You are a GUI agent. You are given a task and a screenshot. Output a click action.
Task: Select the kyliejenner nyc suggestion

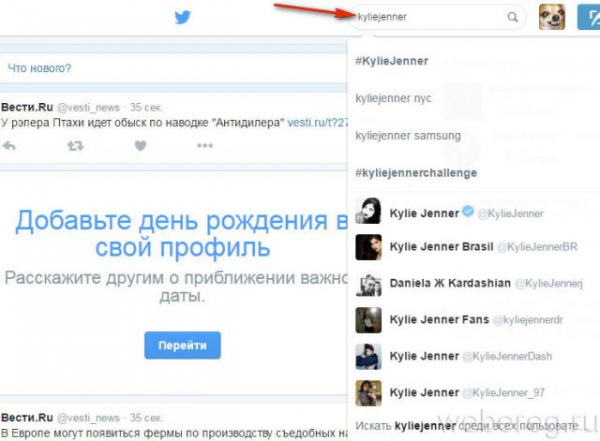393,98
